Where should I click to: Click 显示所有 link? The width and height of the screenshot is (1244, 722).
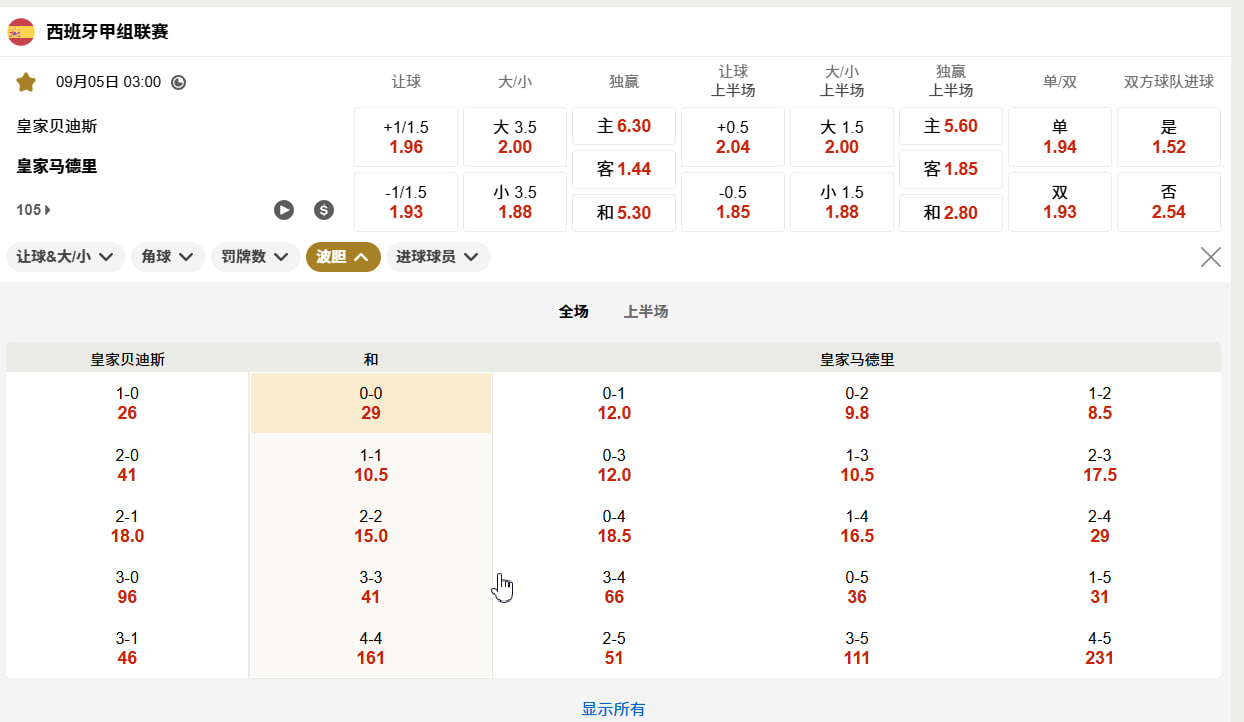pos(614,709)
